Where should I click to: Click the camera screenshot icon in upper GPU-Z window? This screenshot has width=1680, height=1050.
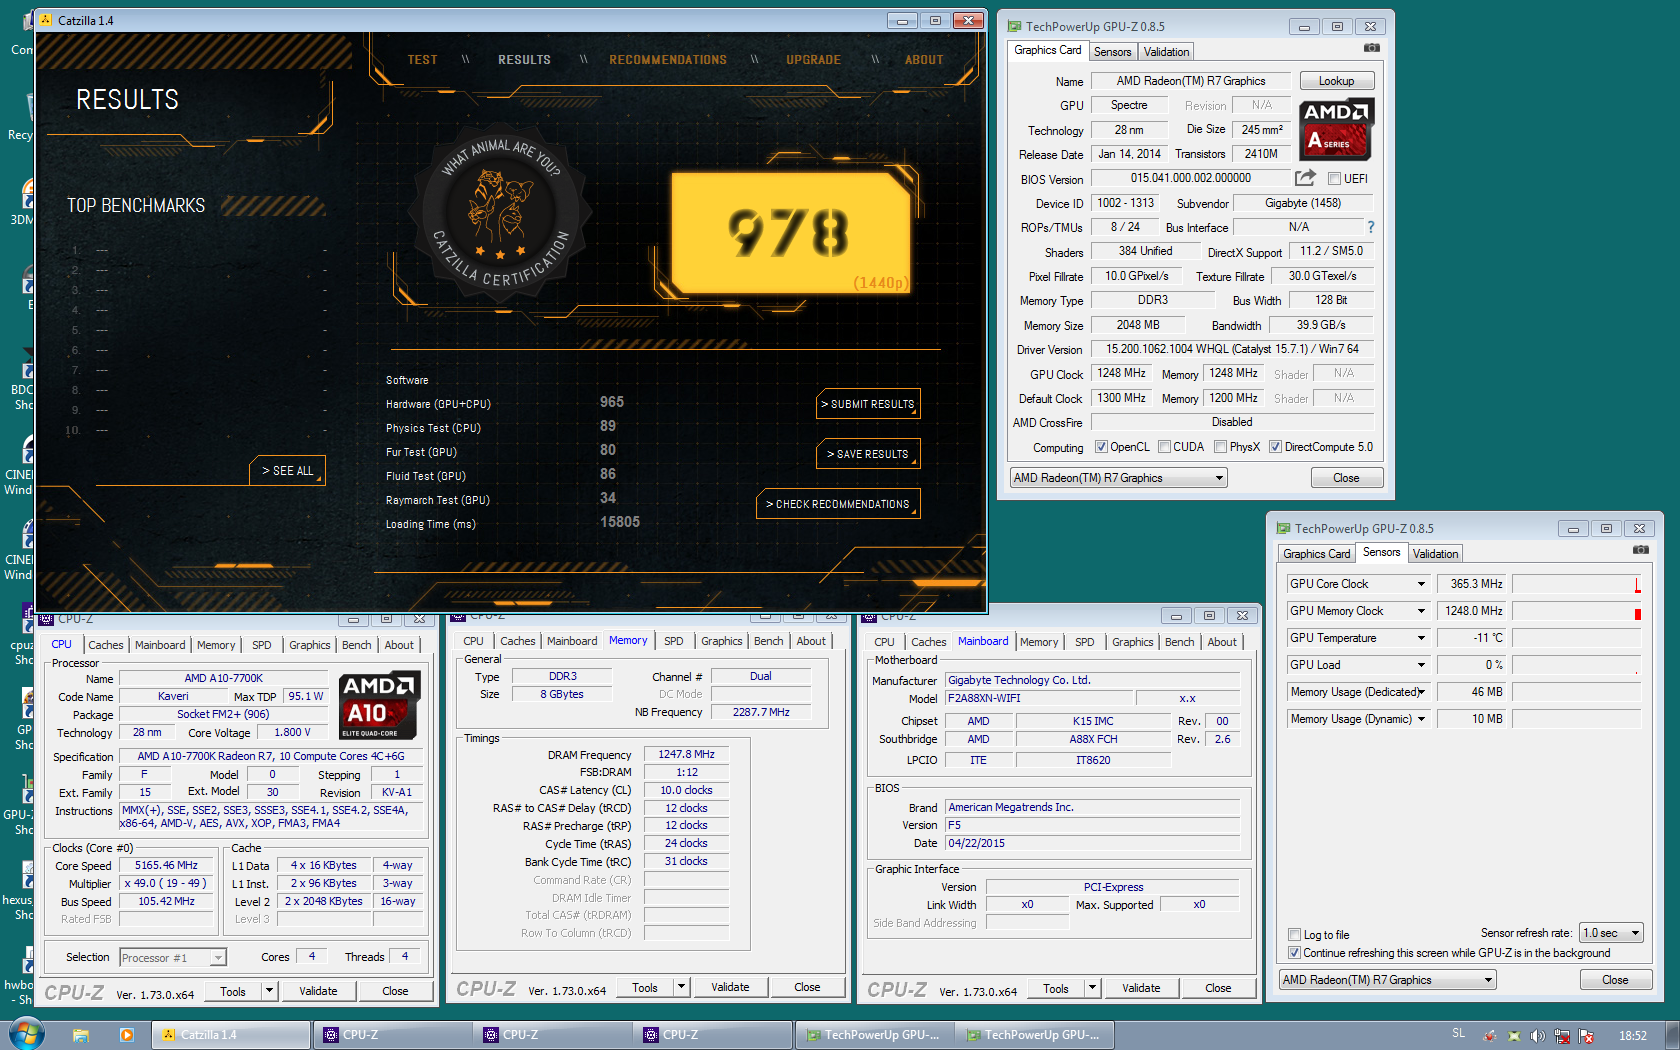coord(1371,48)
